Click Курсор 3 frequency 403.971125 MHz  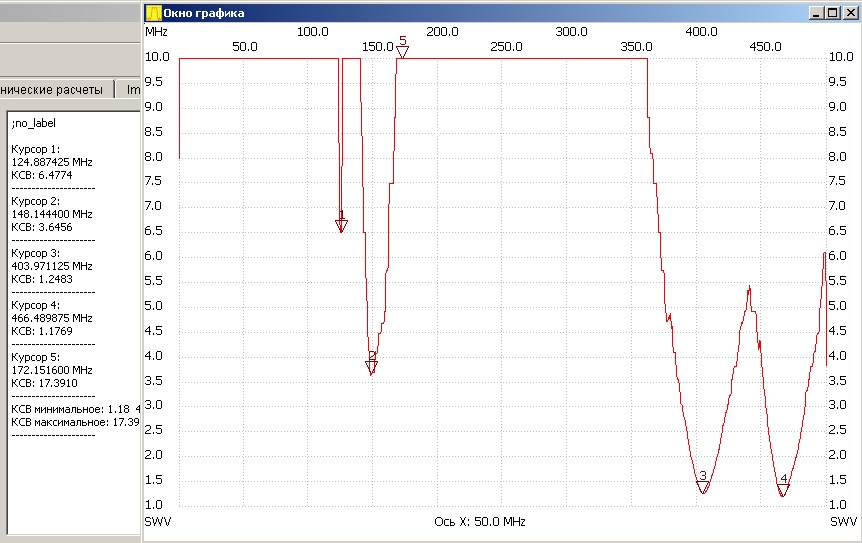point(52,266)
